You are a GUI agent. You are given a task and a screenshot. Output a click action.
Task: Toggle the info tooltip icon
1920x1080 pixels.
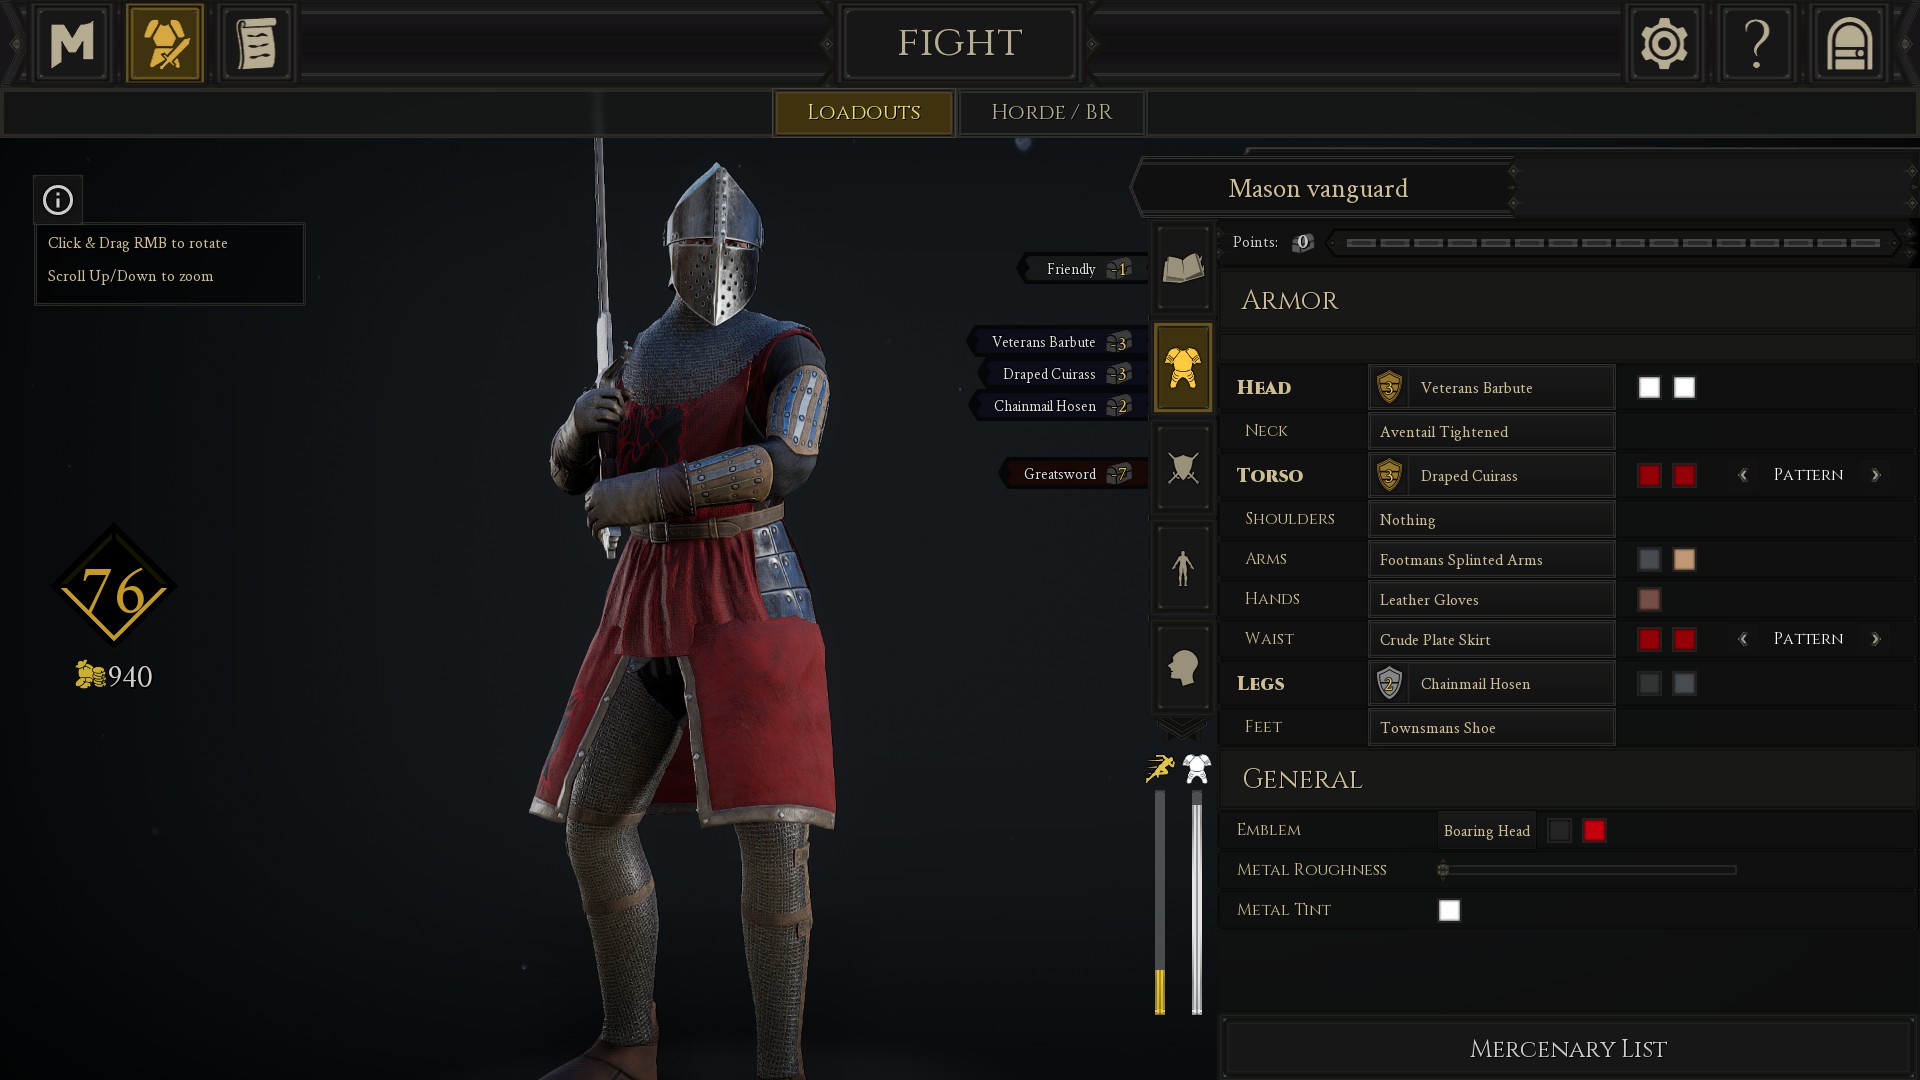[58, 200]
